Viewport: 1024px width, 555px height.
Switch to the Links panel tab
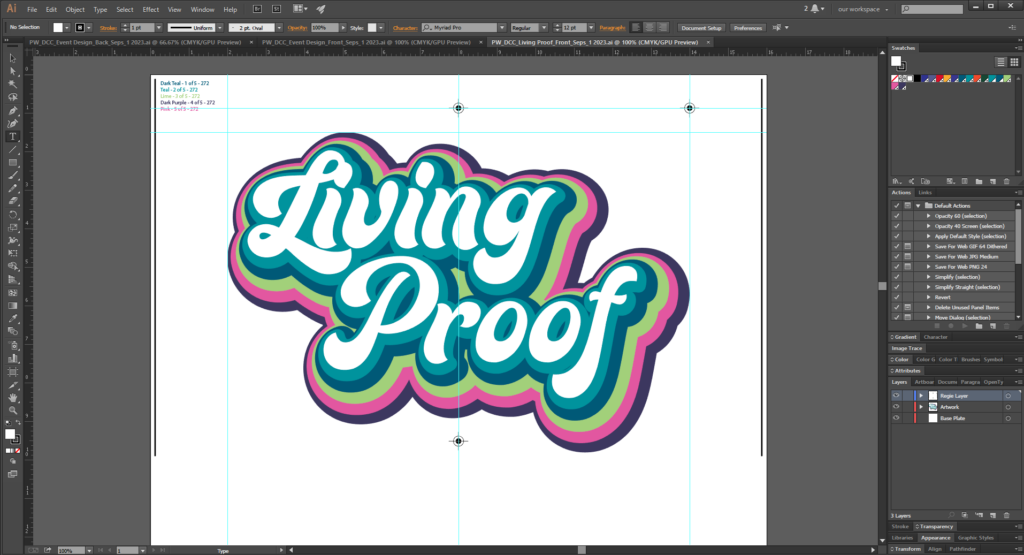click(925, 193)
